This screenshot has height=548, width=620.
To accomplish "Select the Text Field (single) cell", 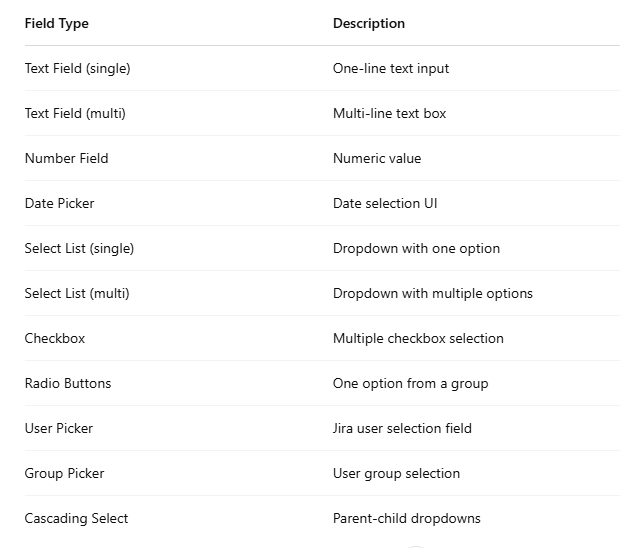I will tap(77, 68).
